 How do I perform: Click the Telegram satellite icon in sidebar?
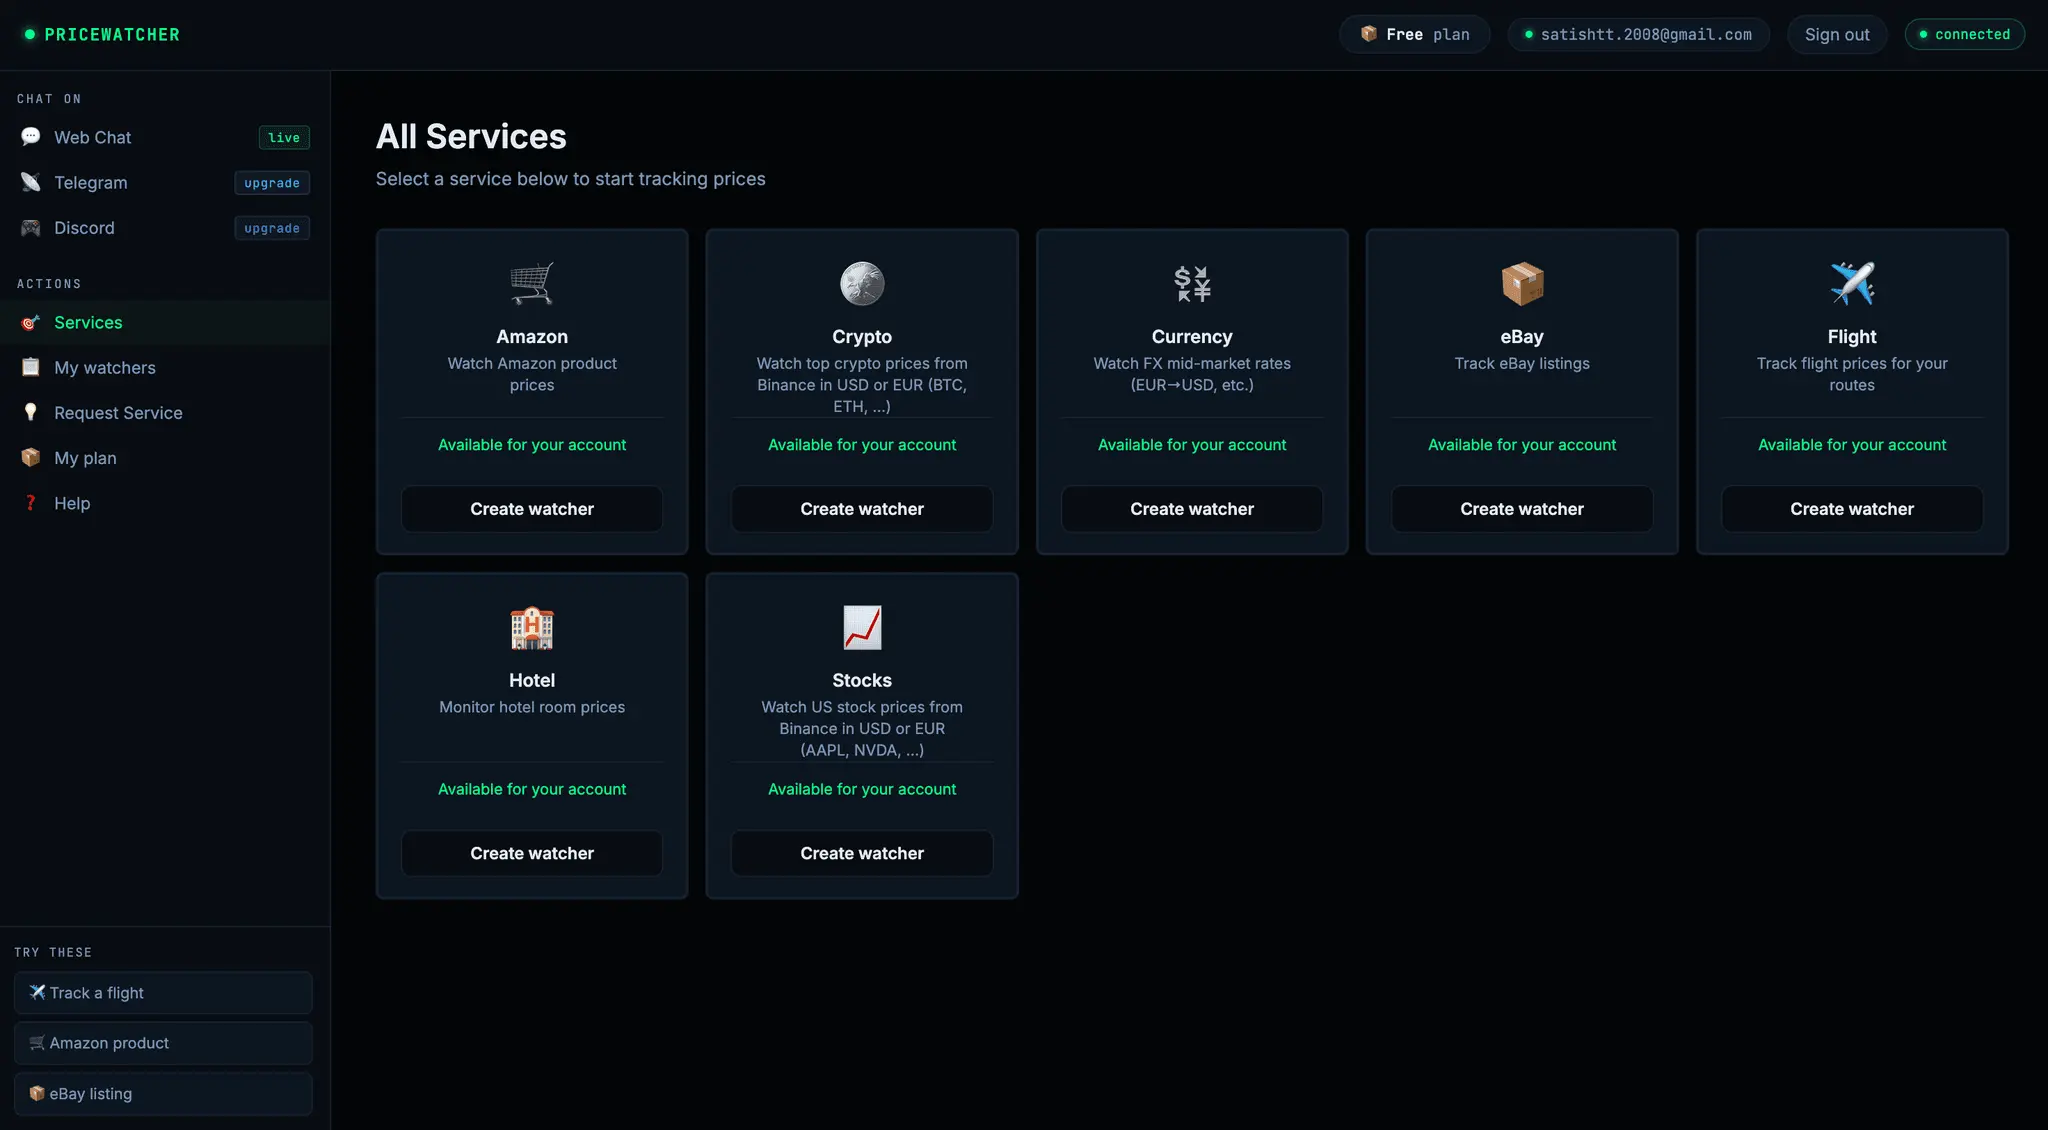pos(31,182)
